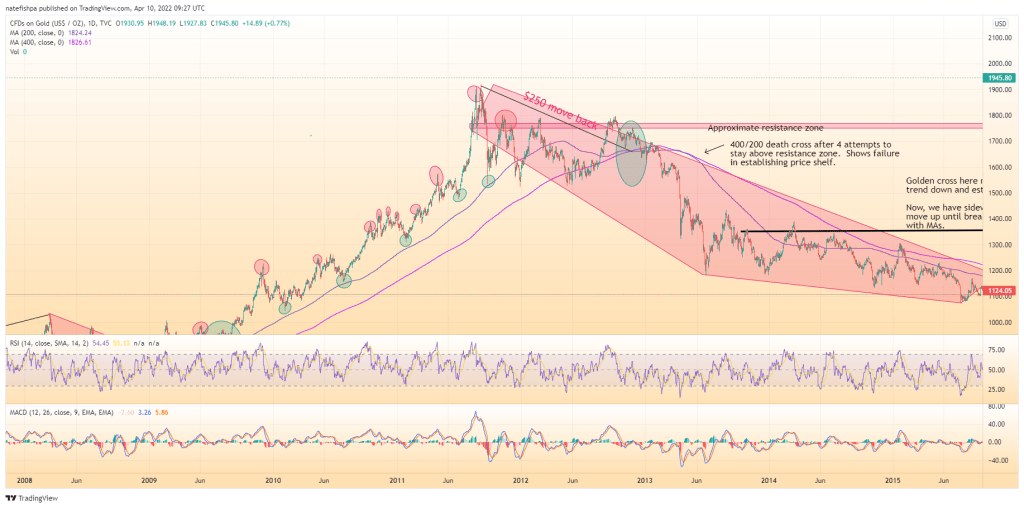Image resolution: width=1024 pixels, height=508 pixels.
Task: Click the 2012 label on time axis
Action: tap(520, 480)
